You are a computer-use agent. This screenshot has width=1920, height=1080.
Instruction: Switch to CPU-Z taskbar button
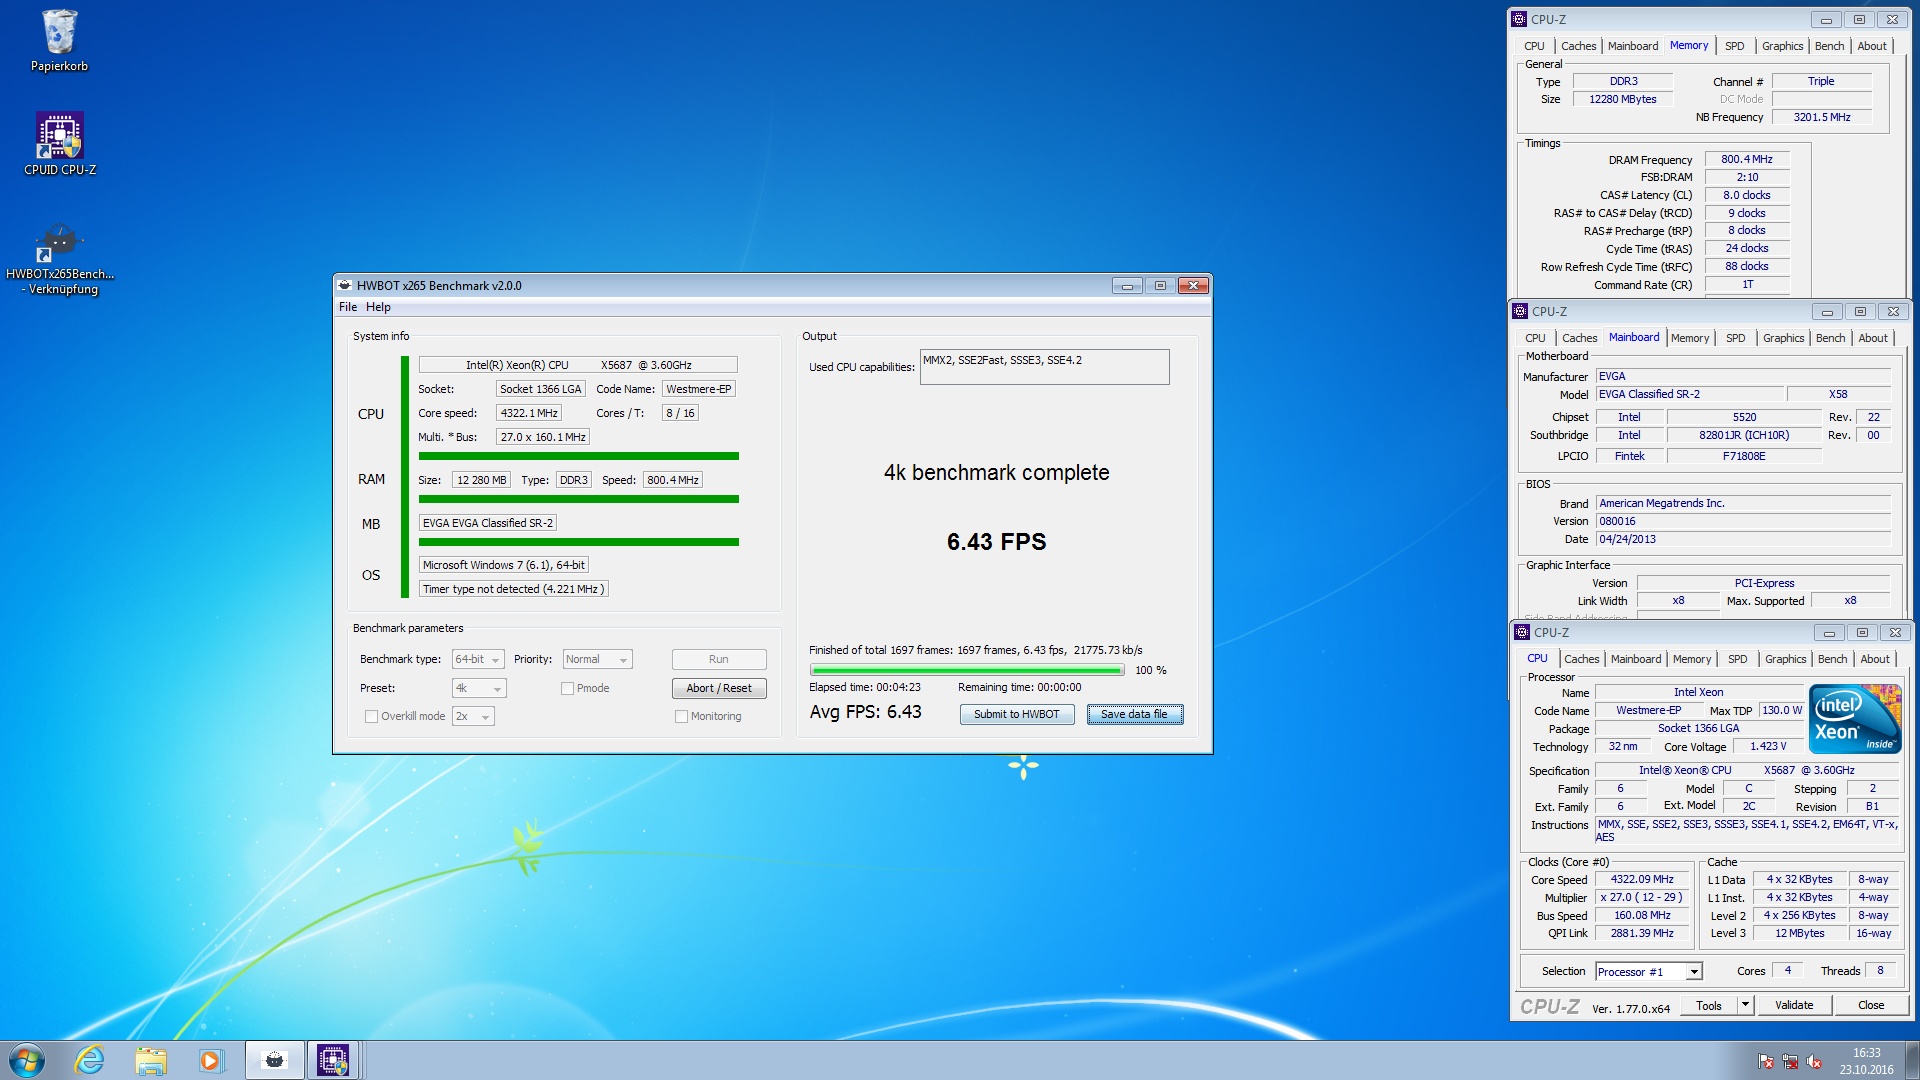333,1060
